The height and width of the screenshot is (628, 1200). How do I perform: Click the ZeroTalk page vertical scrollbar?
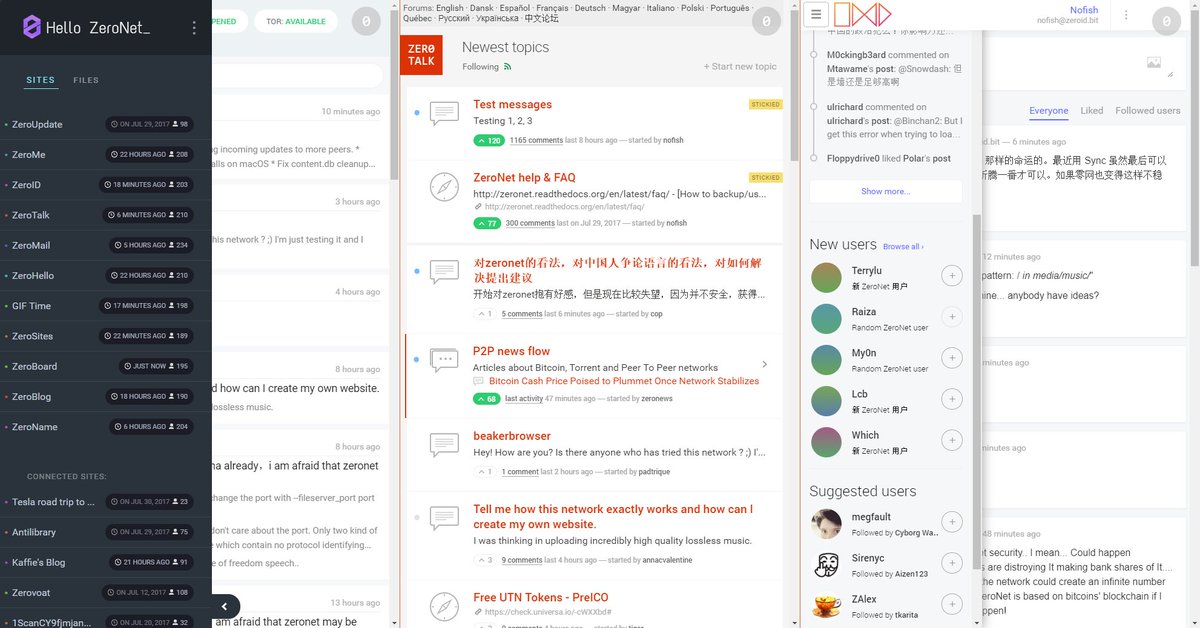pos(795,85)
